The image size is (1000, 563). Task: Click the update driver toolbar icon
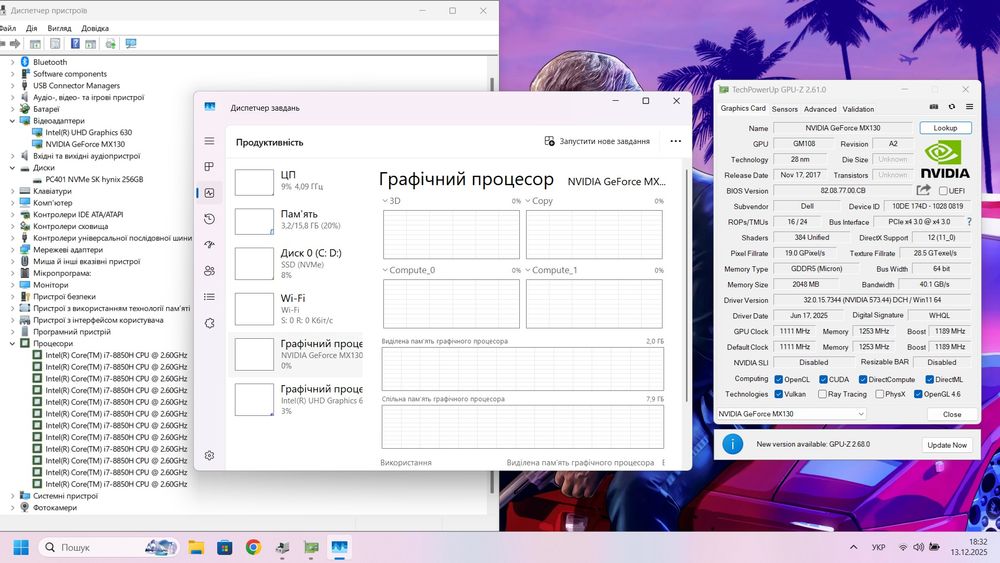pyautogui.click(x=110, y=43)
